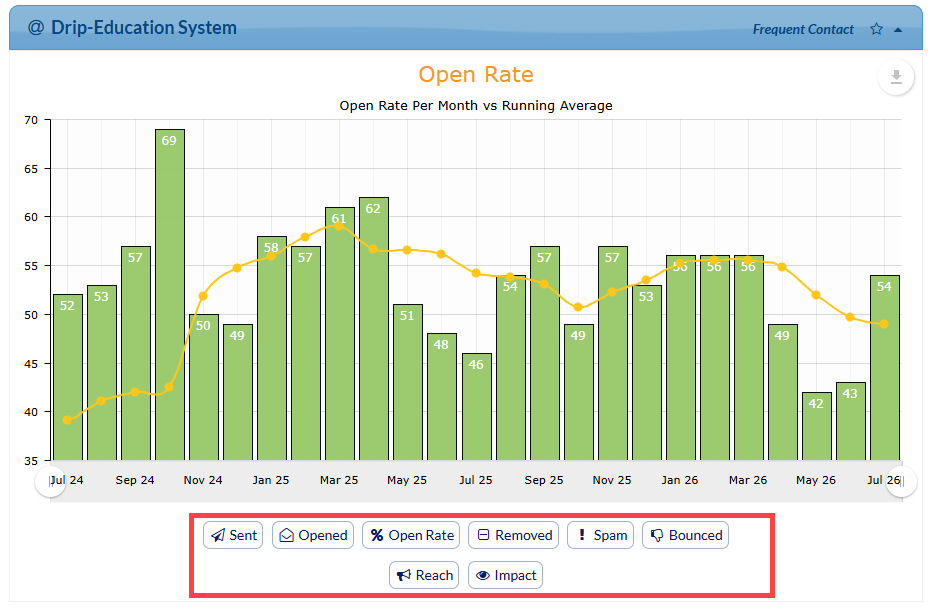Click the Jul 26 bar labeled 54
Screen dimensions: 932x607
coord(884,368)
